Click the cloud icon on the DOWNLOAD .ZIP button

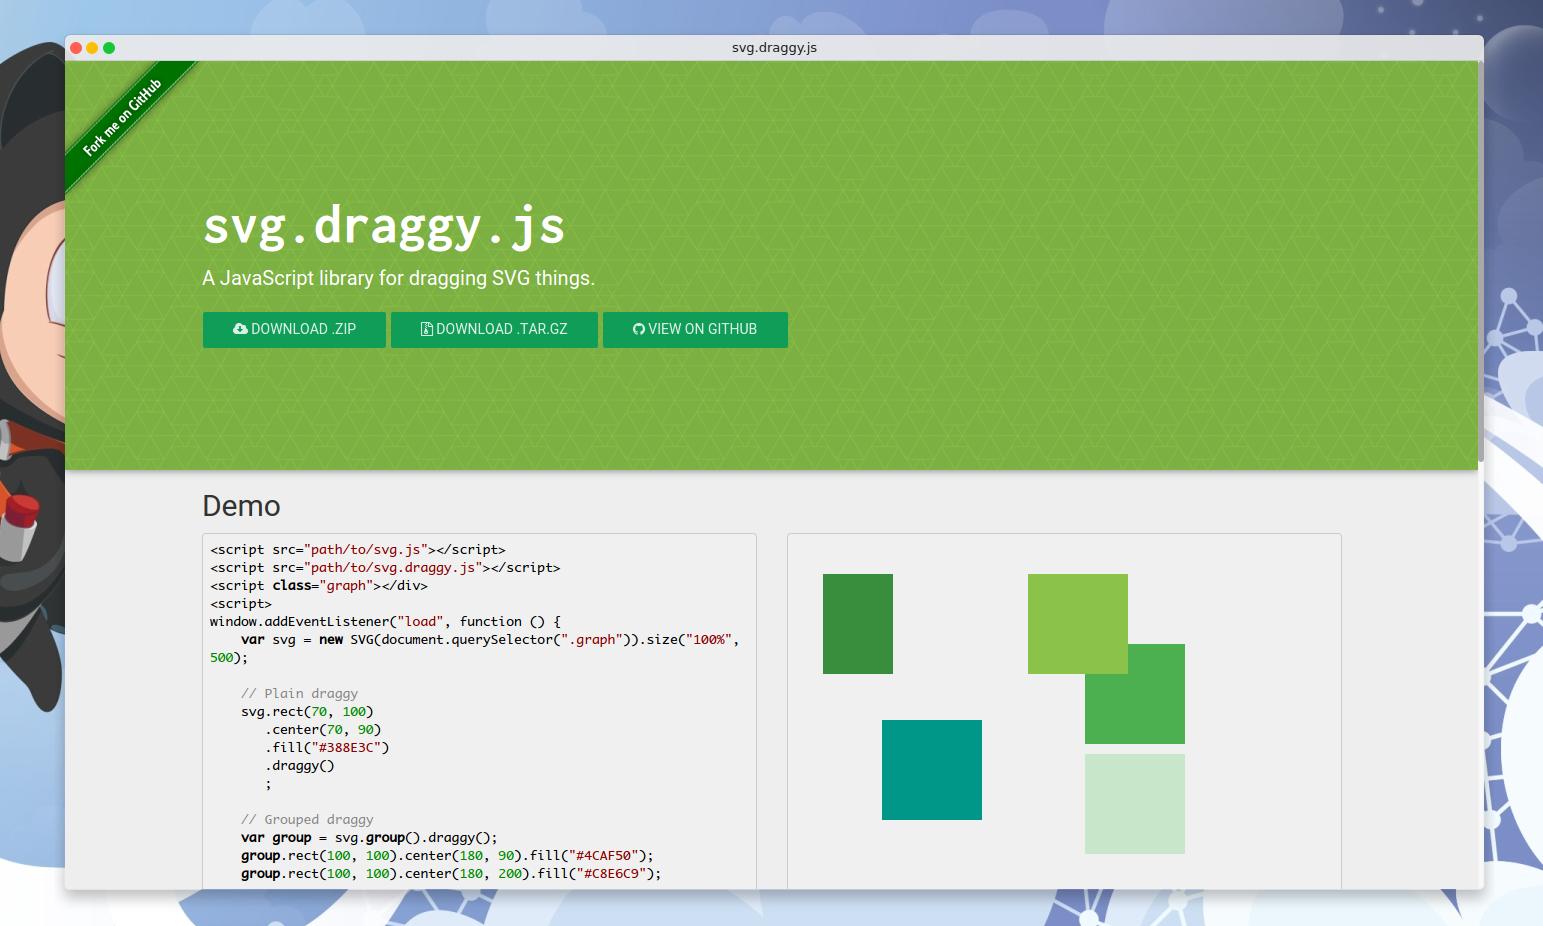239,329
